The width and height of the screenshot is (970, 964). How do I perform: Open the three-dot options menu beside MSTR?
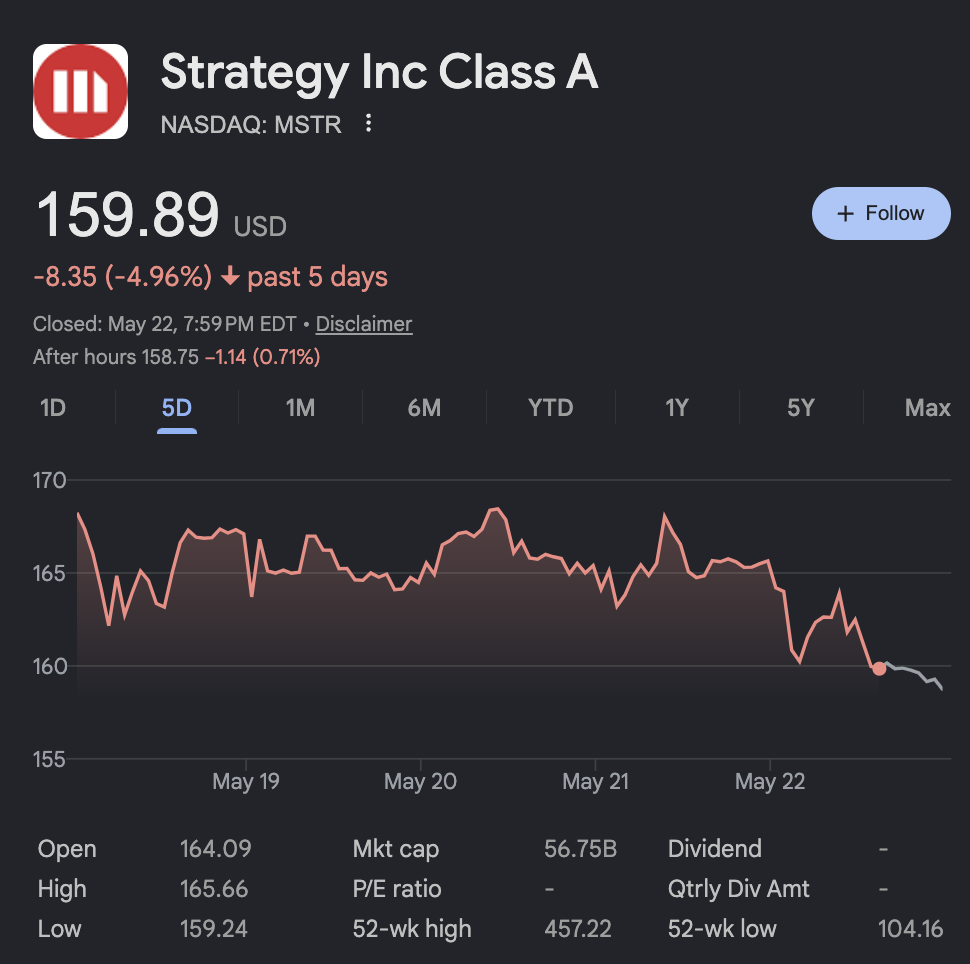point(368,123)
